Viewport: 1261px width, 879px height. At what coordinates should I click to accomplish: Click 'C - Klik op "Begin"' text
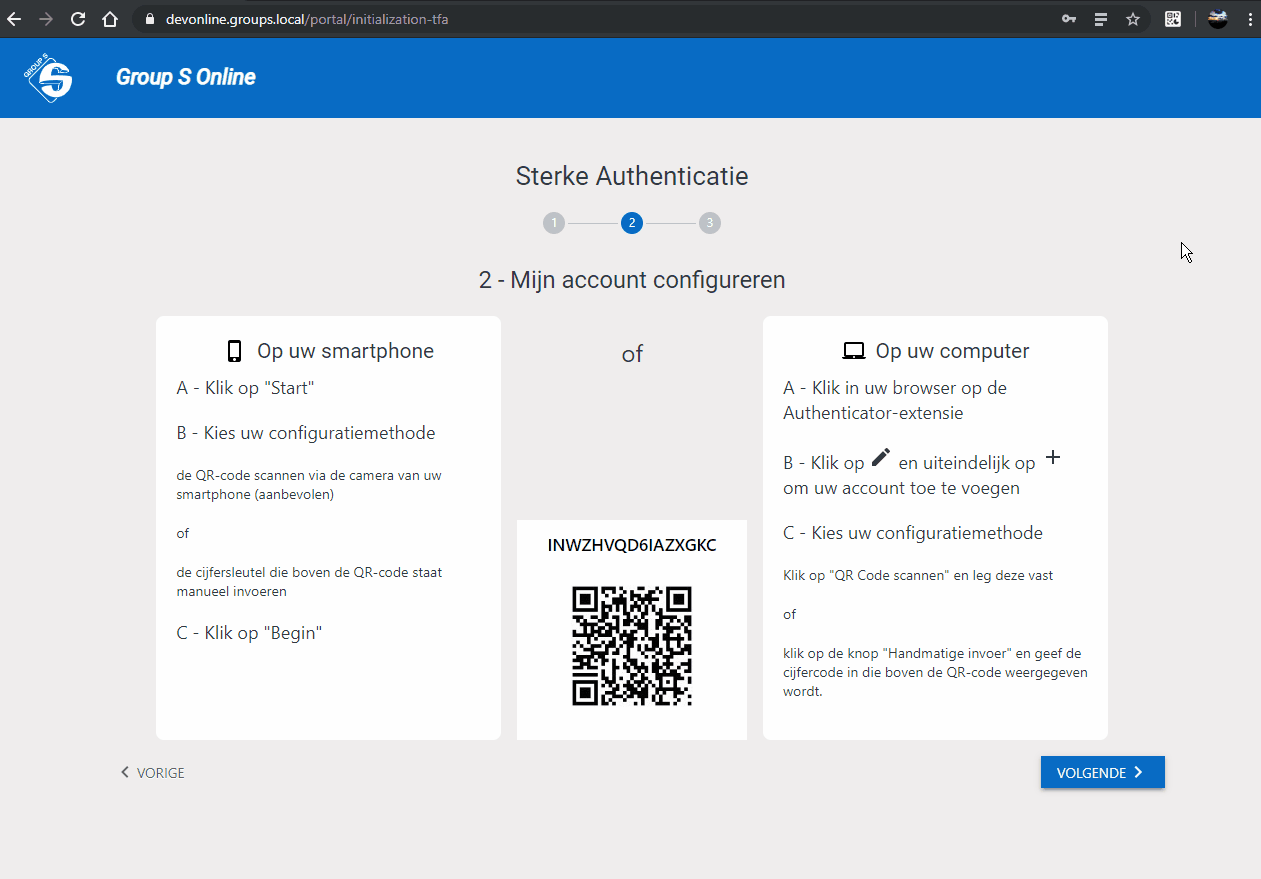click(249, 633)
